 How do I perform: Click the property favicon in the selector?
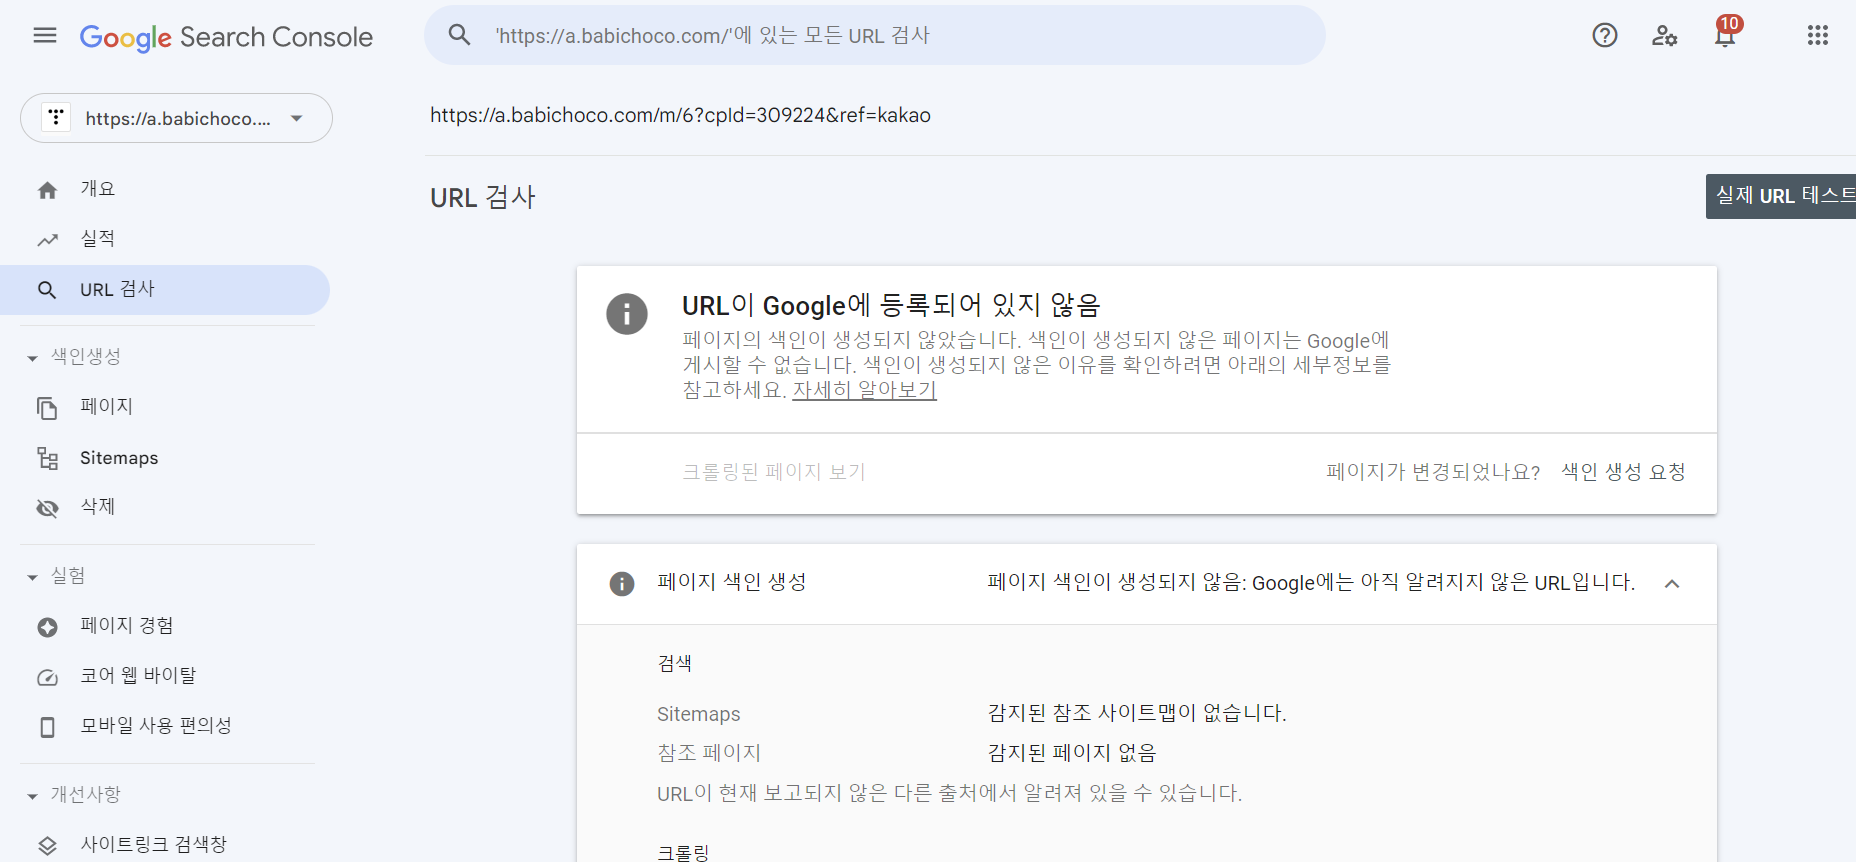click(56, 118)
